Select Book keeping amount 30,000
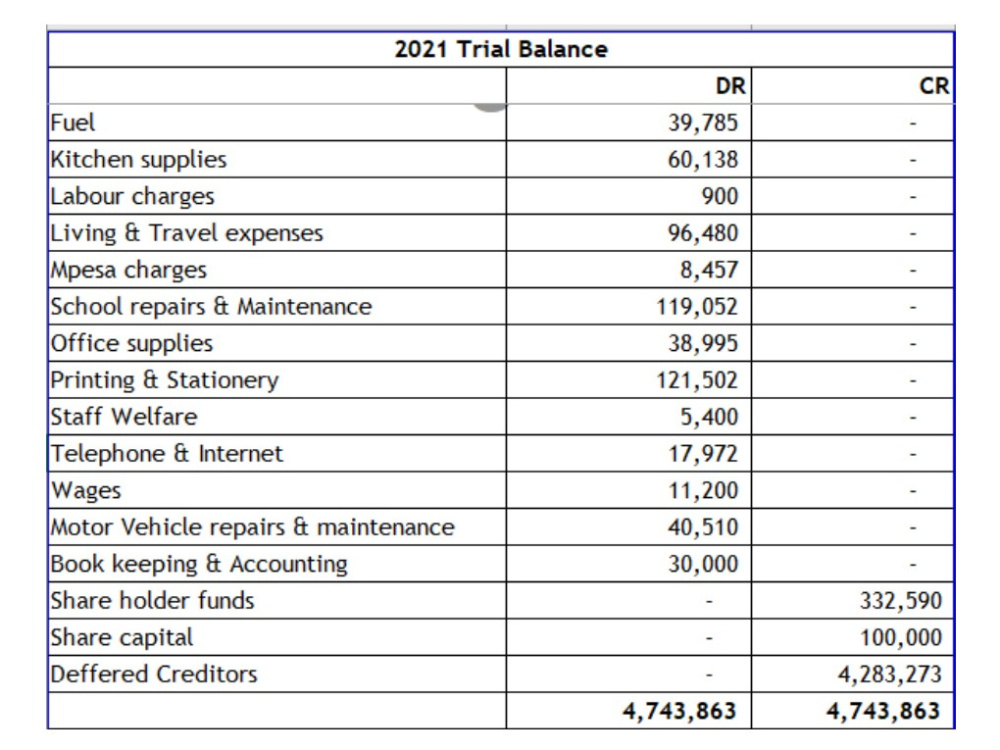Image resolution: width=1000 pixels, height=750 pixels. (x=703, y=564)
